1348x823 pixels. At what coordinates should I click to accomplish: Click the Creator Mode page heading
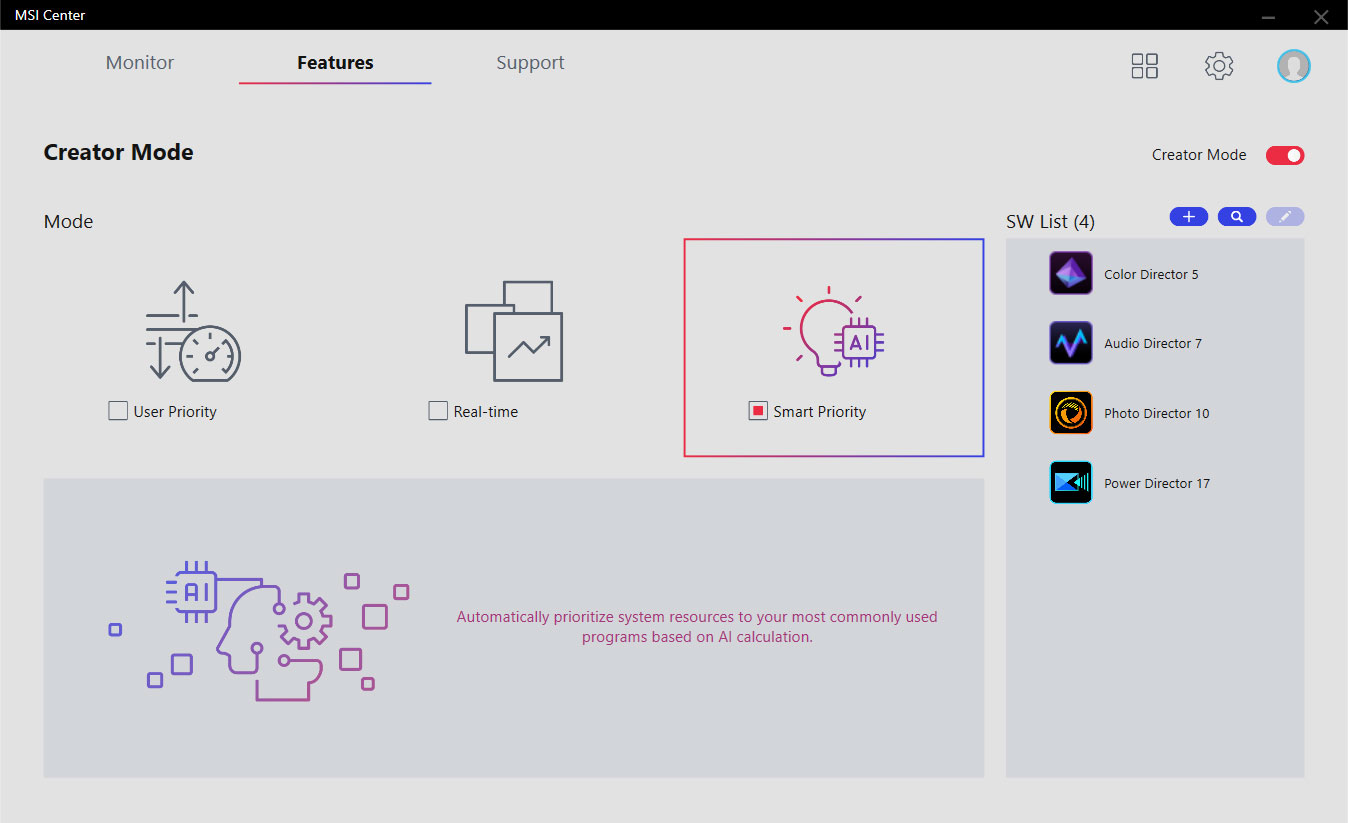click(x=119, y=153)
